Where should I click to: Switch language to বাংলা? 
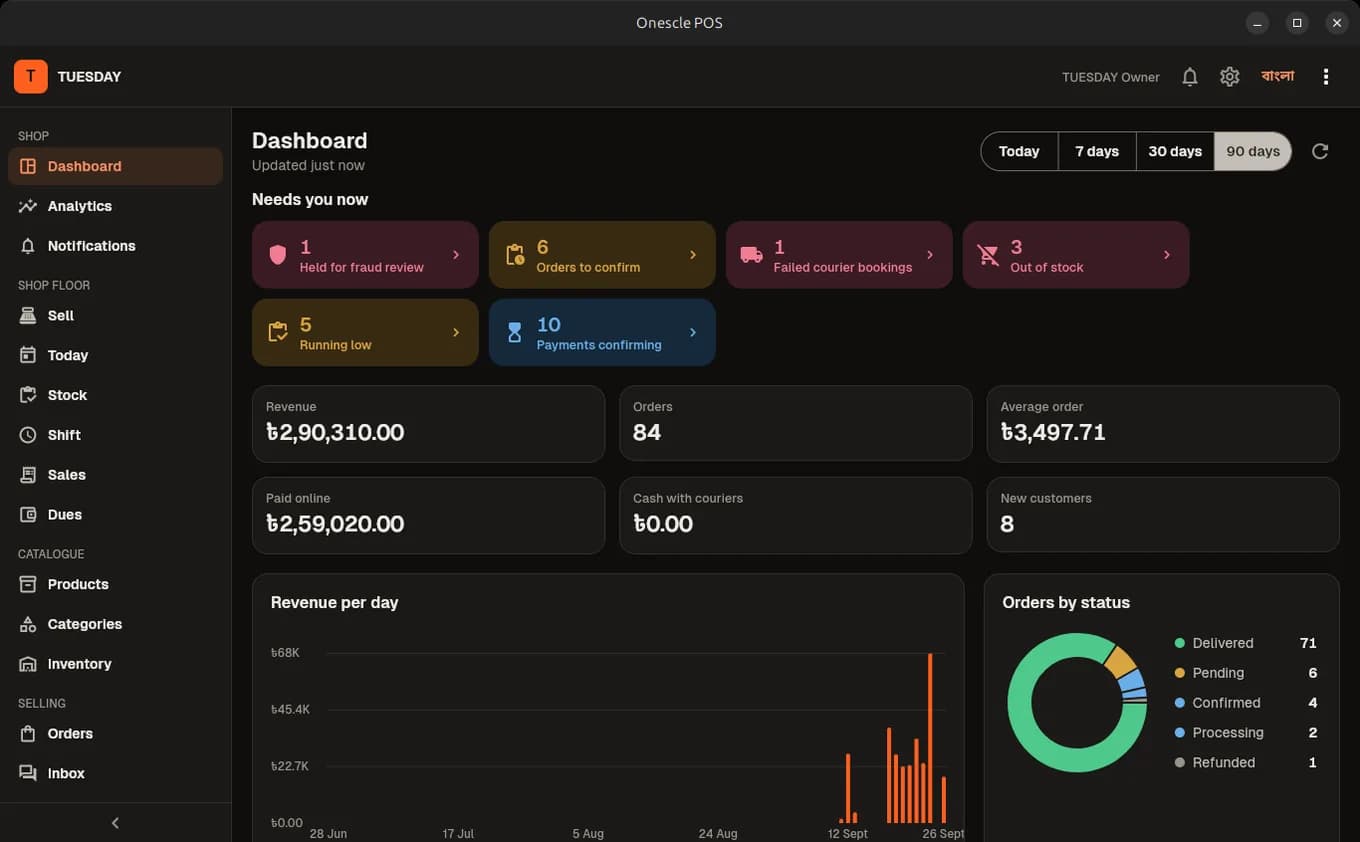pos(1278,76)
